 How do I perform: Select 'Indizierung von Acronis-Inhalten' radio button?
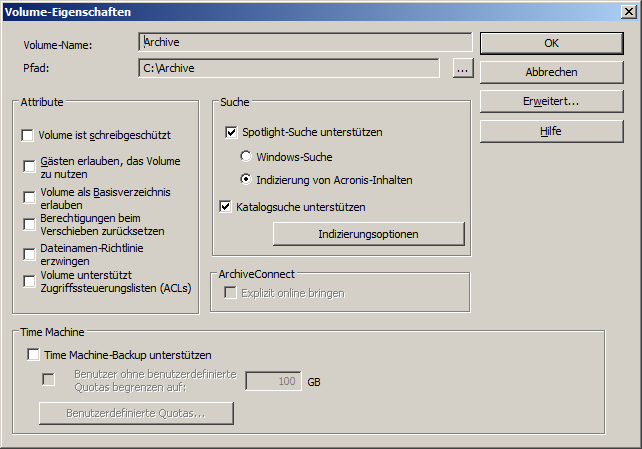point(246,180)
